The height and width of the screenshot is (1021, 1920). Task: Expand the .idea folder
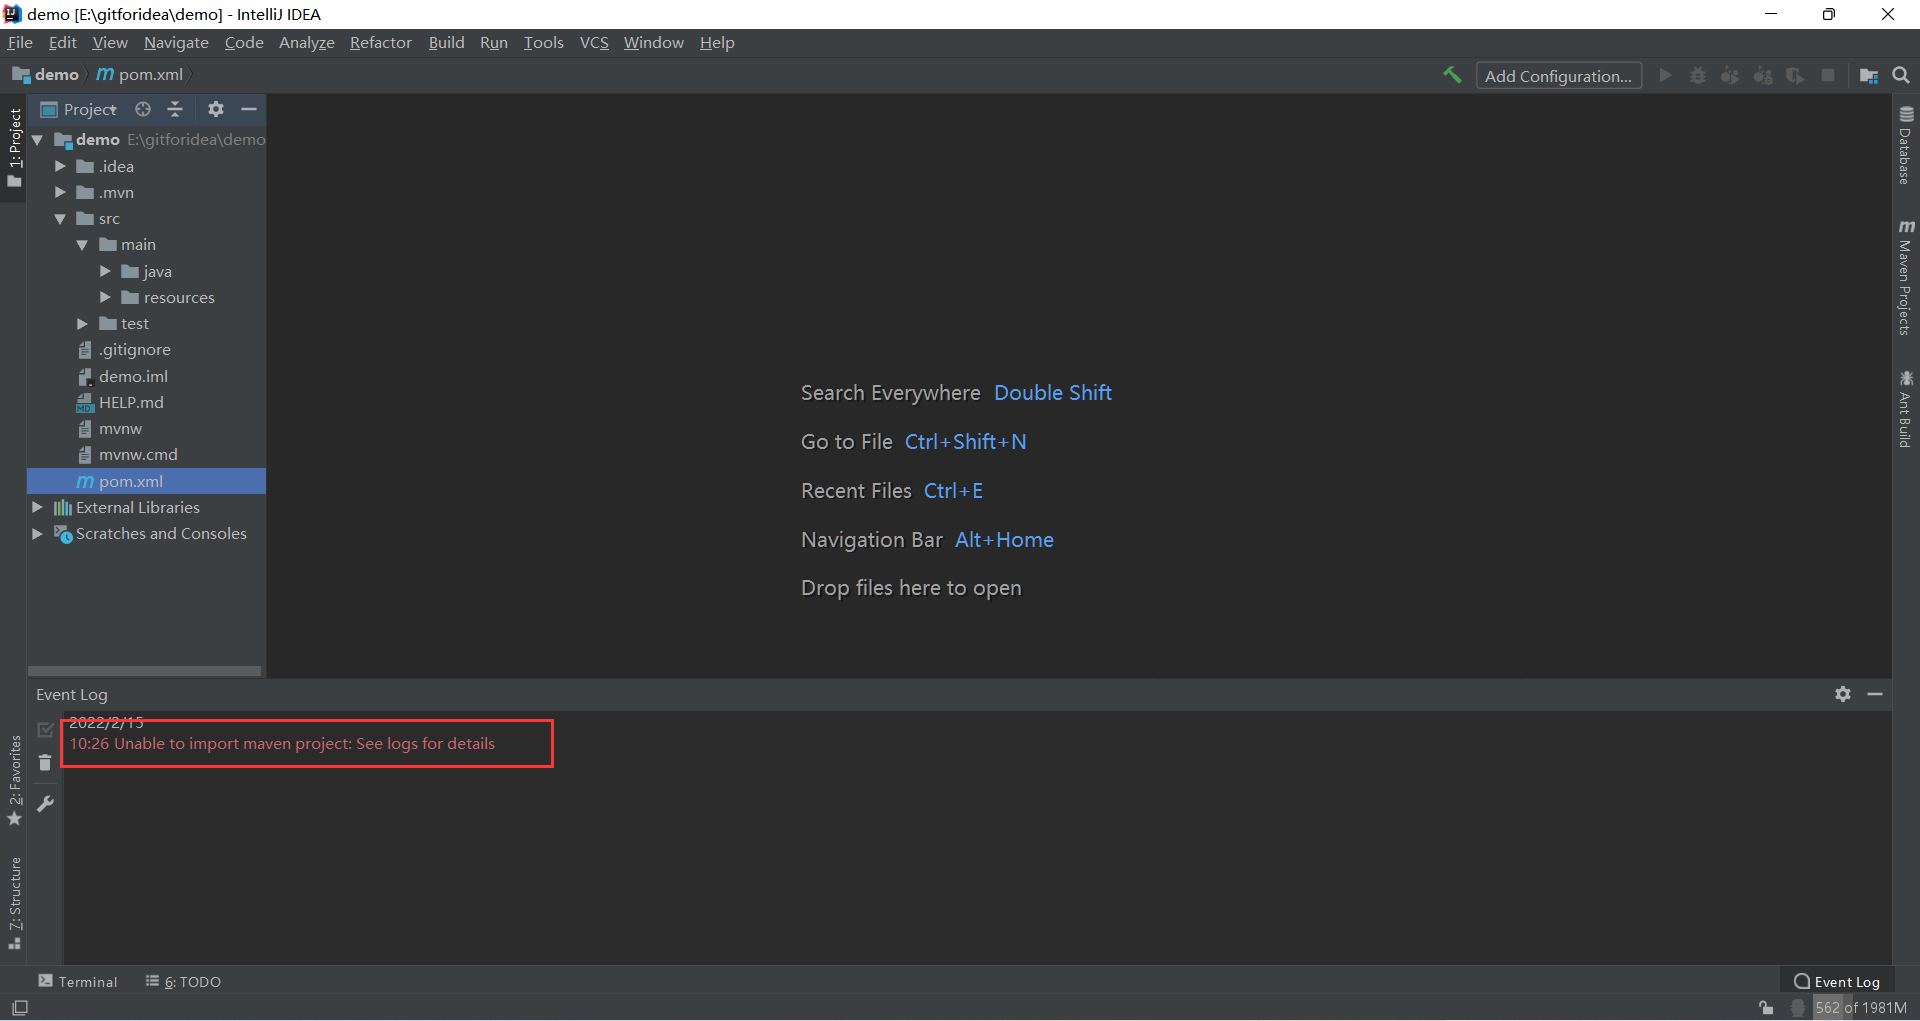(60, 166)
